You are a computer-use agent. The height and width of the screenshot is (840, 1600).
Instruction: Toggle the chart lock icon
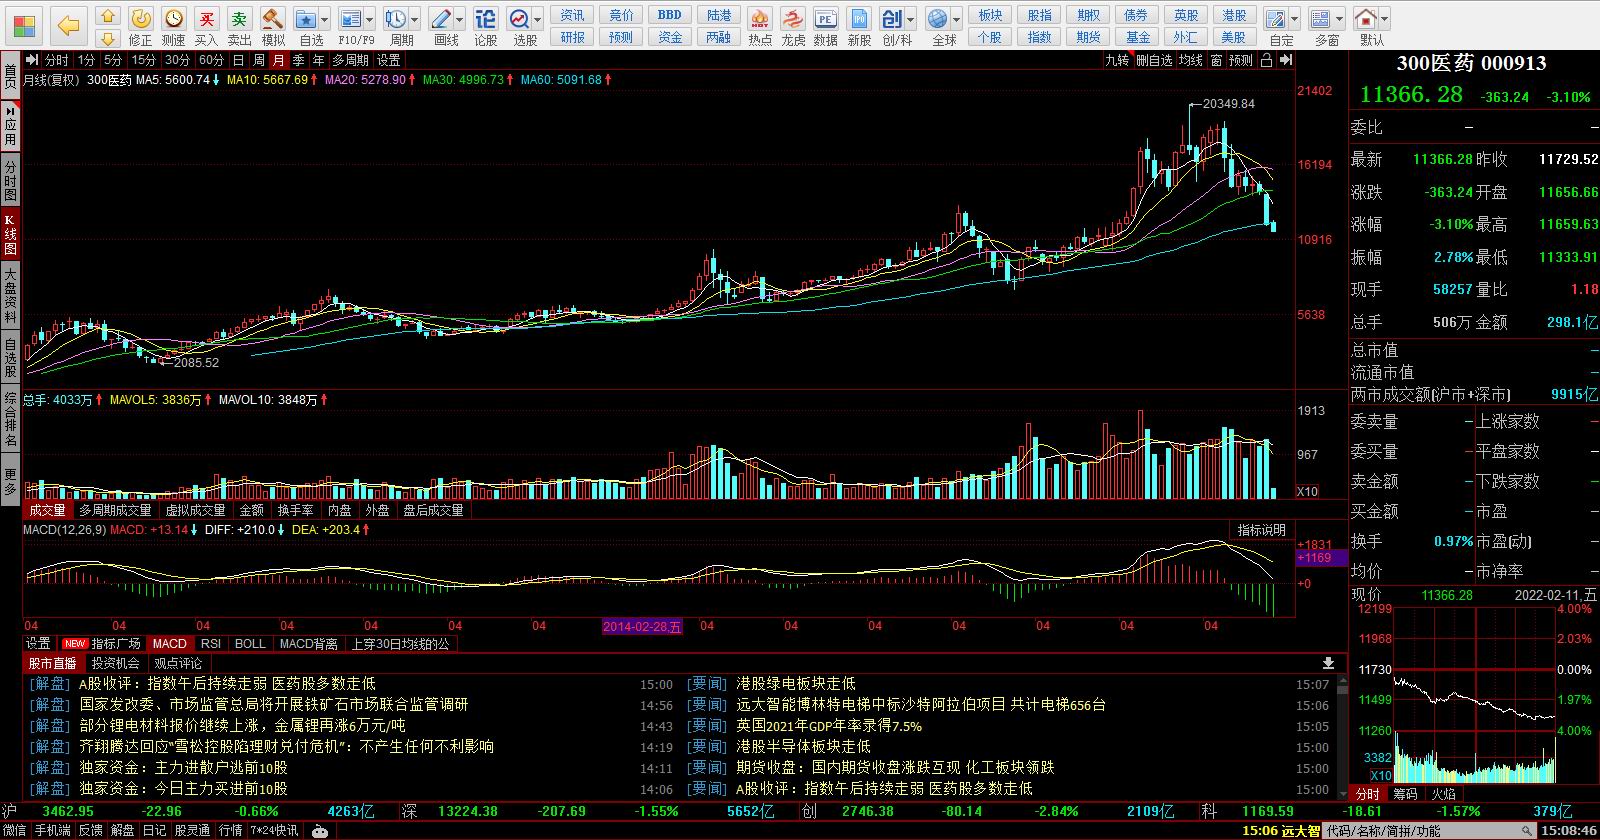tap(1266, 60)
